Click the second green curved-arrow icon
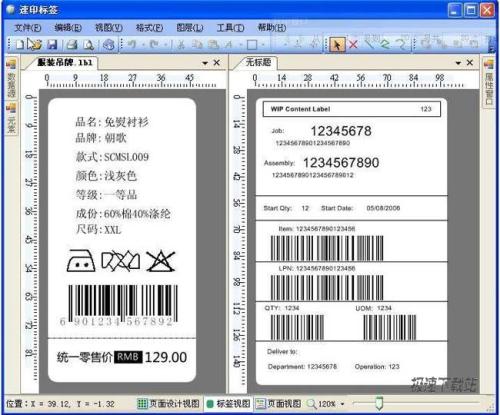The height and width of the screenshot is (415, 500). (401, 44)
